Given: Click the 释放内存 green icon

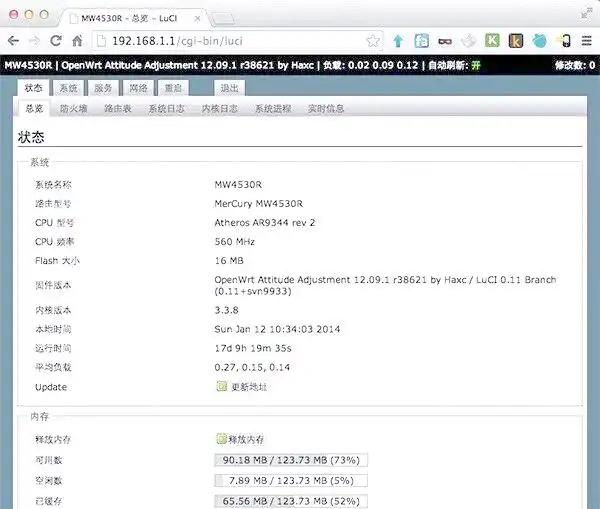Looking at the screenshot, I should coord(222,439).
